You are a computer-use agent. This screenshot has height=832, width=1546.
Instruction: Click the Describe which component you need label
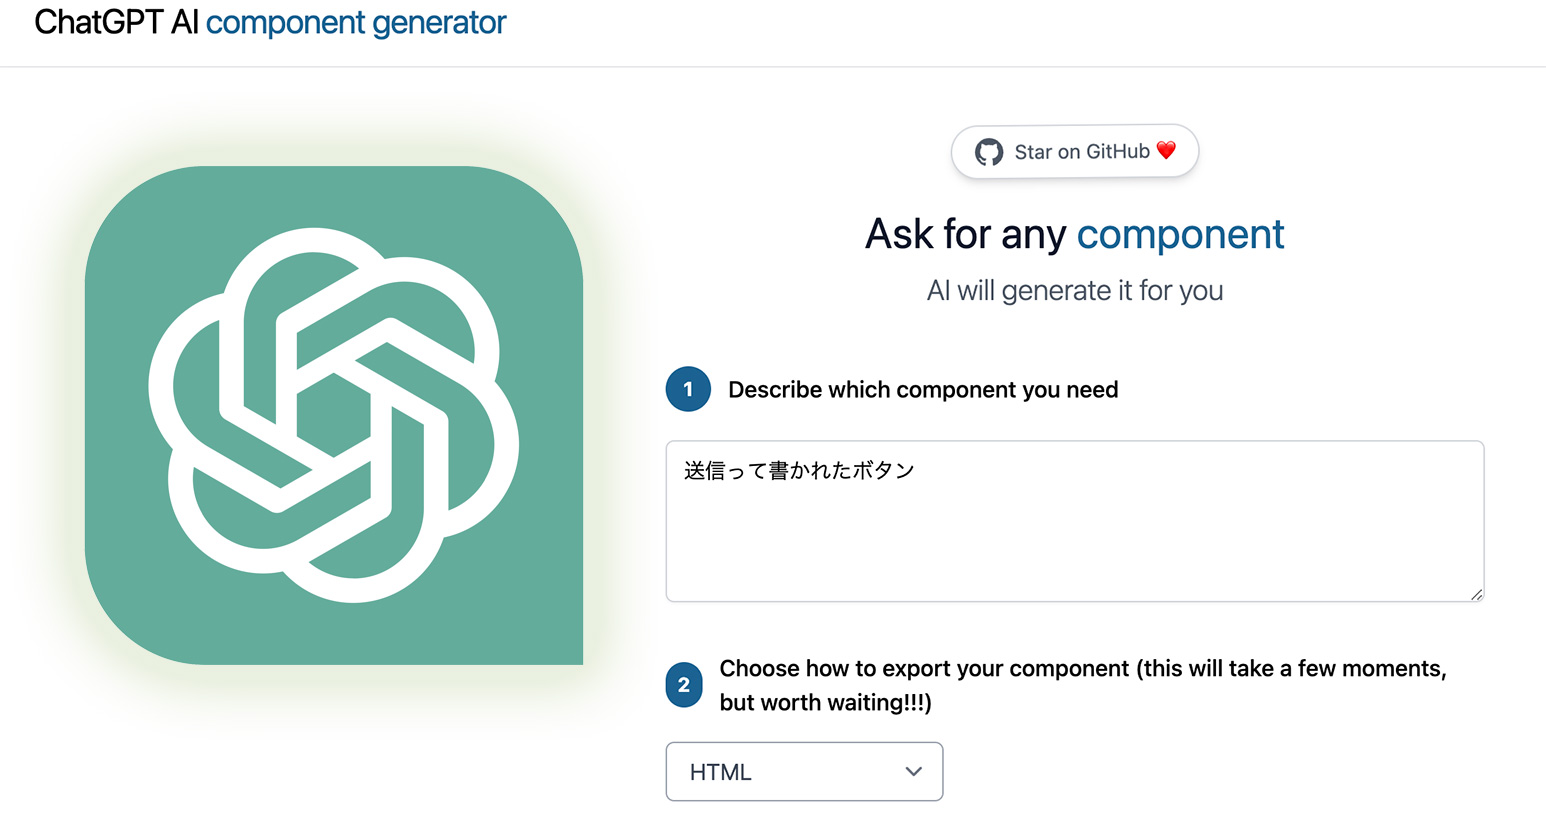[922, 389]
